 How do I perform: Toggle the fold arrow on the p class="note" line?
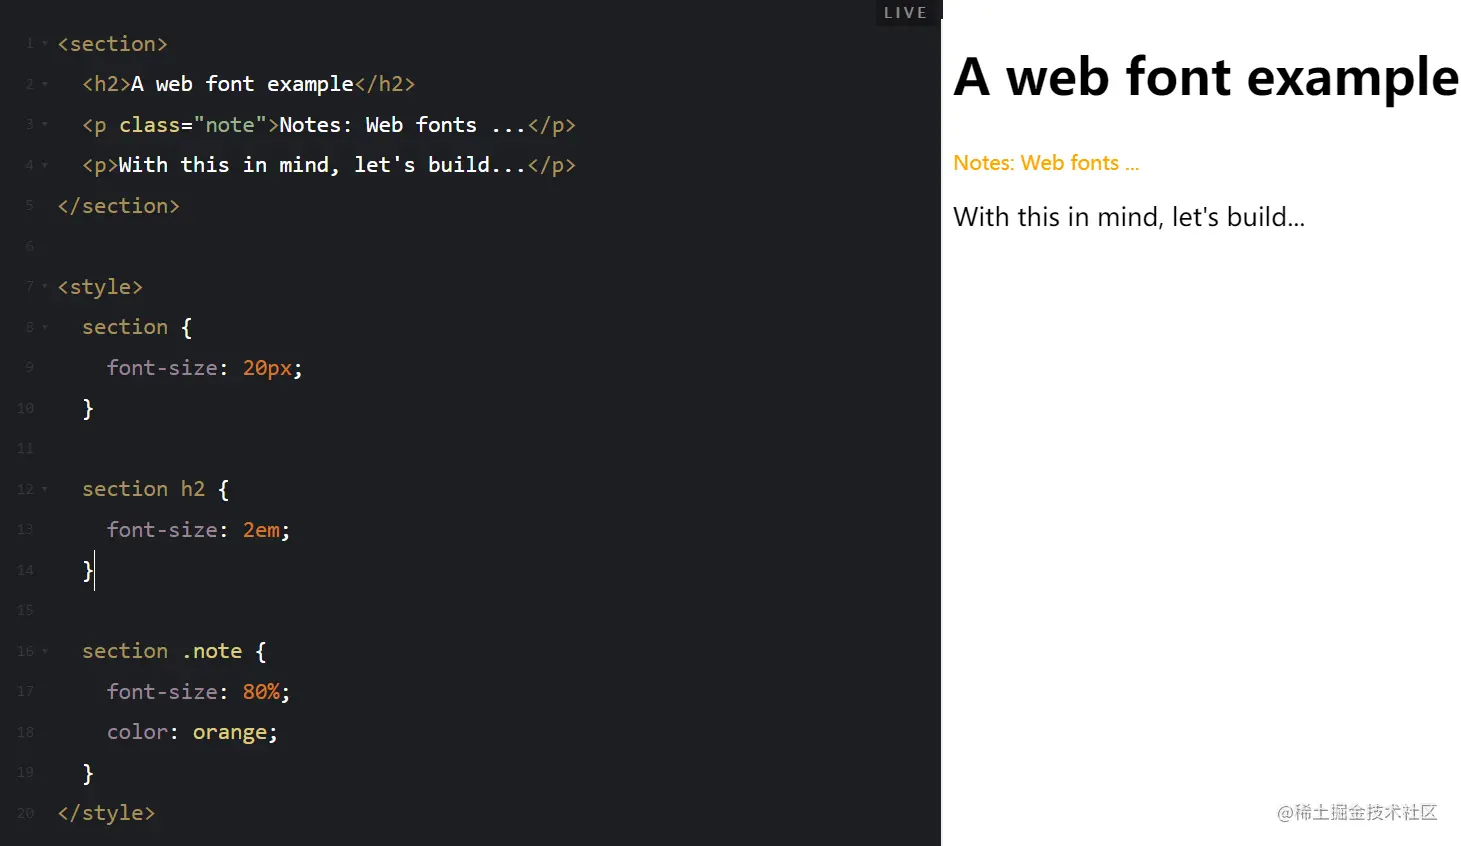tap(45, 125)
